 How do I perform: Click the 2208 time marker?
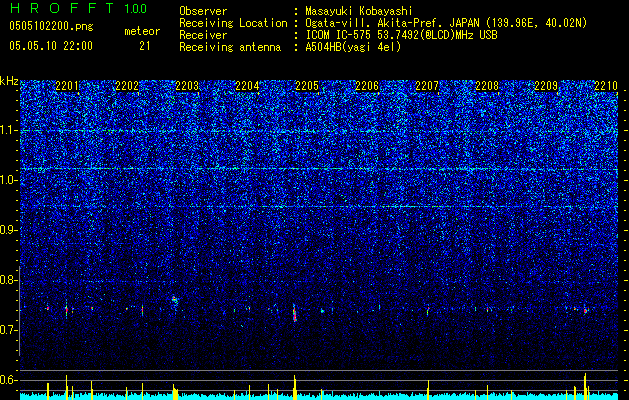(x=487, y=86)
